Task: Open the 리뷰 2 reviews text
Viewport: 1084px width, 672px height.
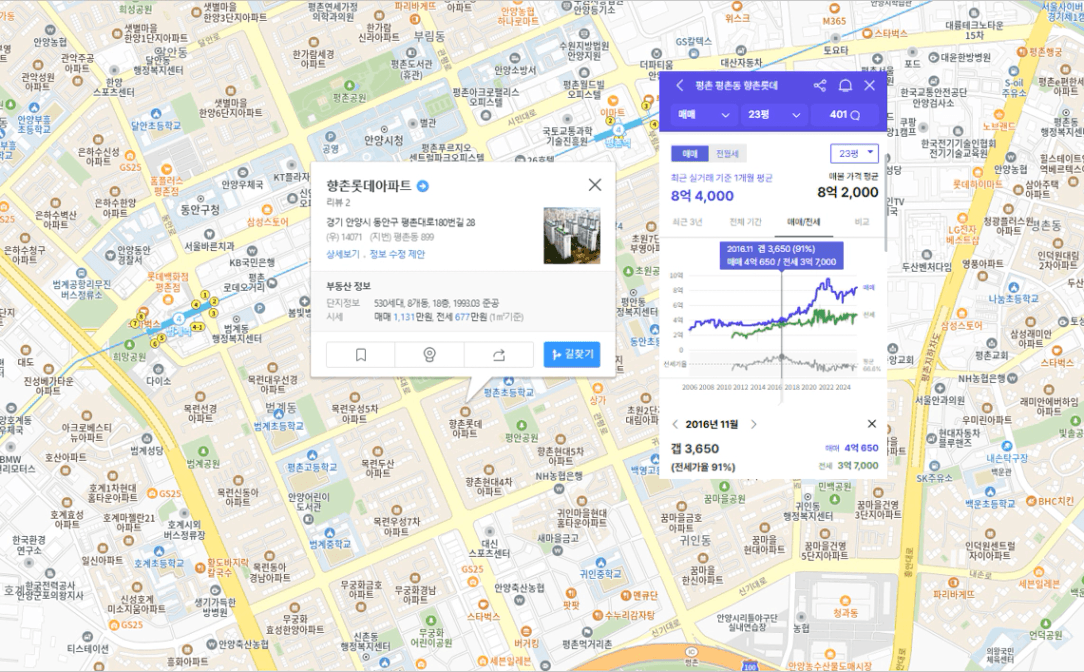Action: pos(338,203)
